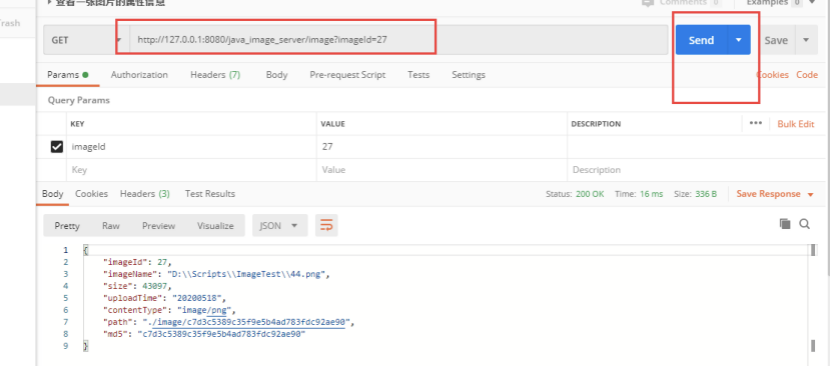Open the three-dots column options menu
Viewport: 830px width, 366px height.
(x=755, y=123)
